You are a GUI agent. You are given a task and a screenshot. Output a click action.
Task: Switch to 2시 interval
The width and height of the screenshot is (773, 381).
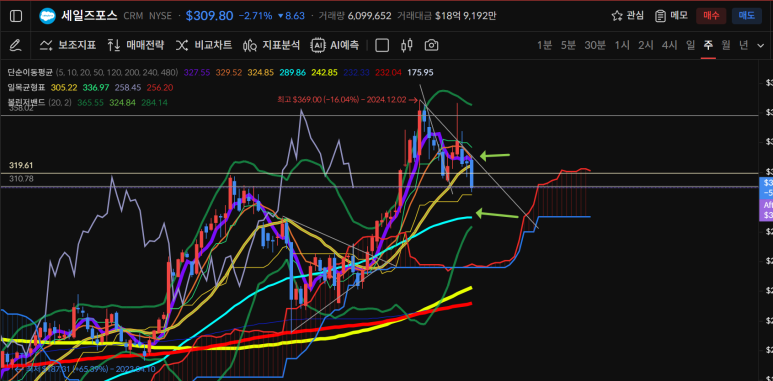(646, 45)
